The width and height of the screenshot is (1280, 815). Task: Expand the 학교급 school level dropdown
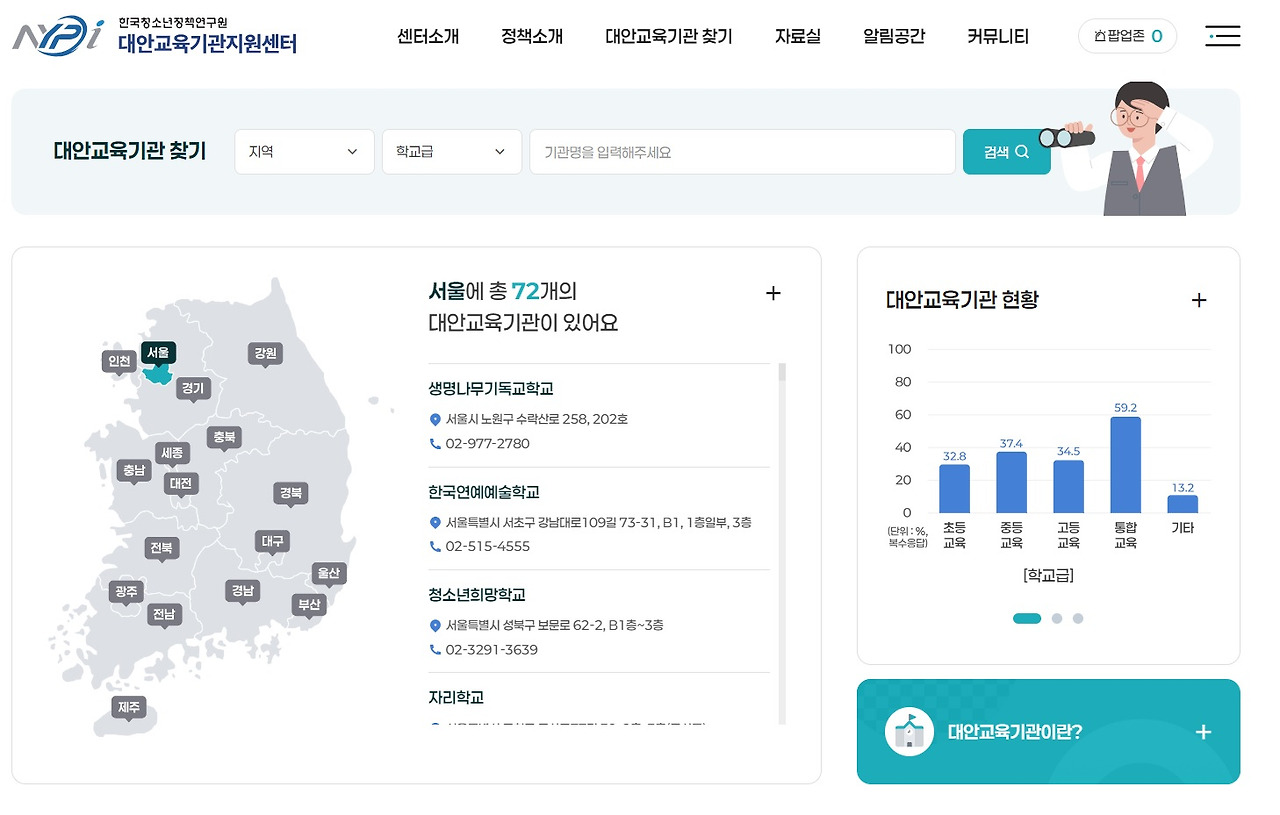[x=451, y=152]
